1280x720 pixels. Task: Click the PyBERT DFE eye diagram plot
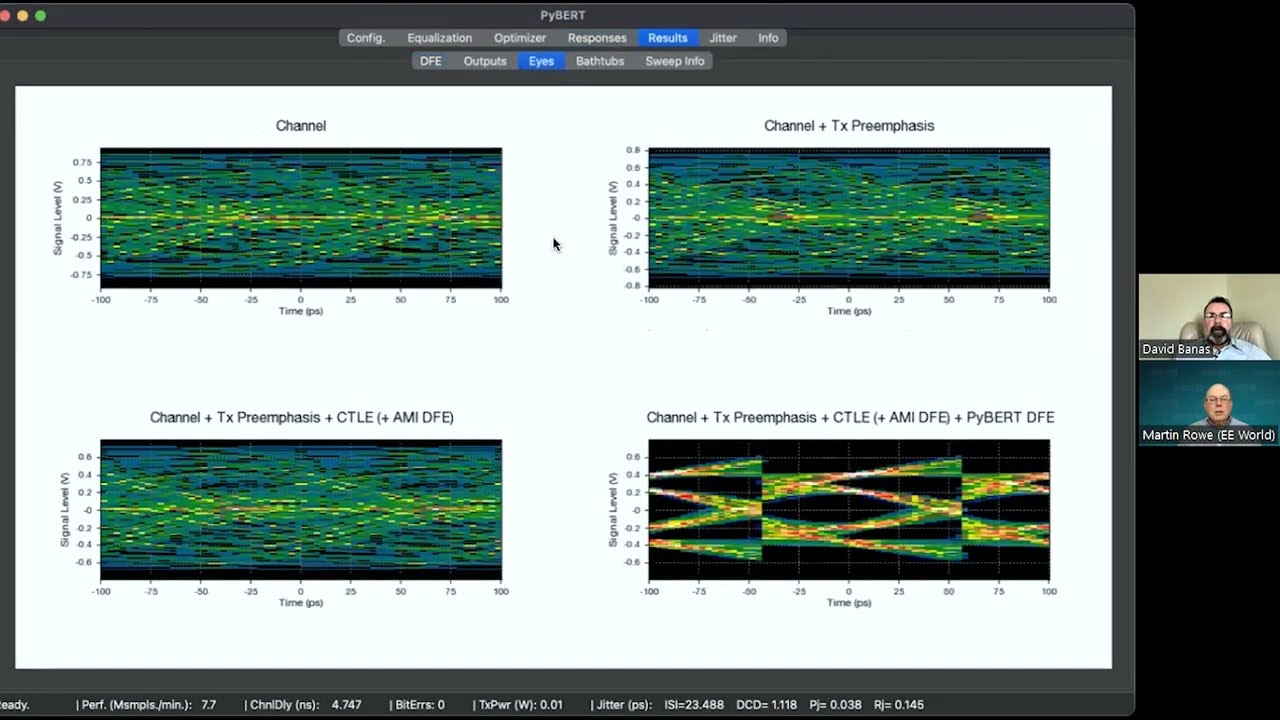pyautogui.click(x=849, y=510)
